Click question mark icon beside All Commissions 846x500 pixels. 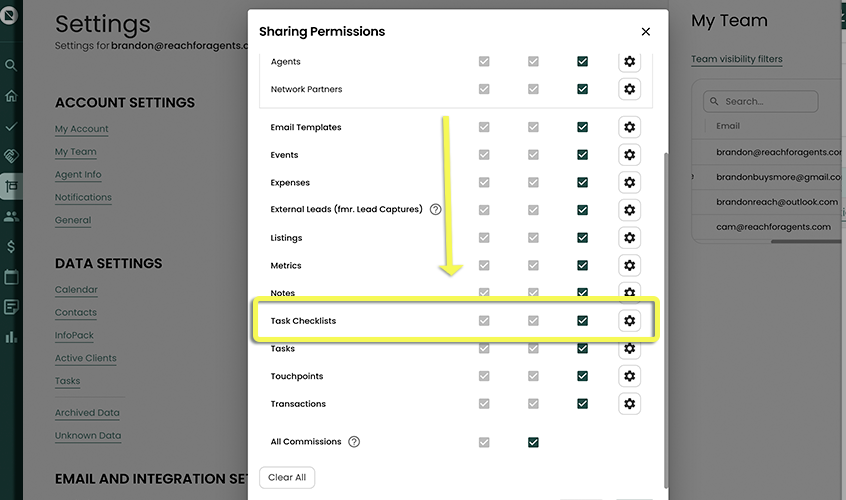tap(354, 442)
